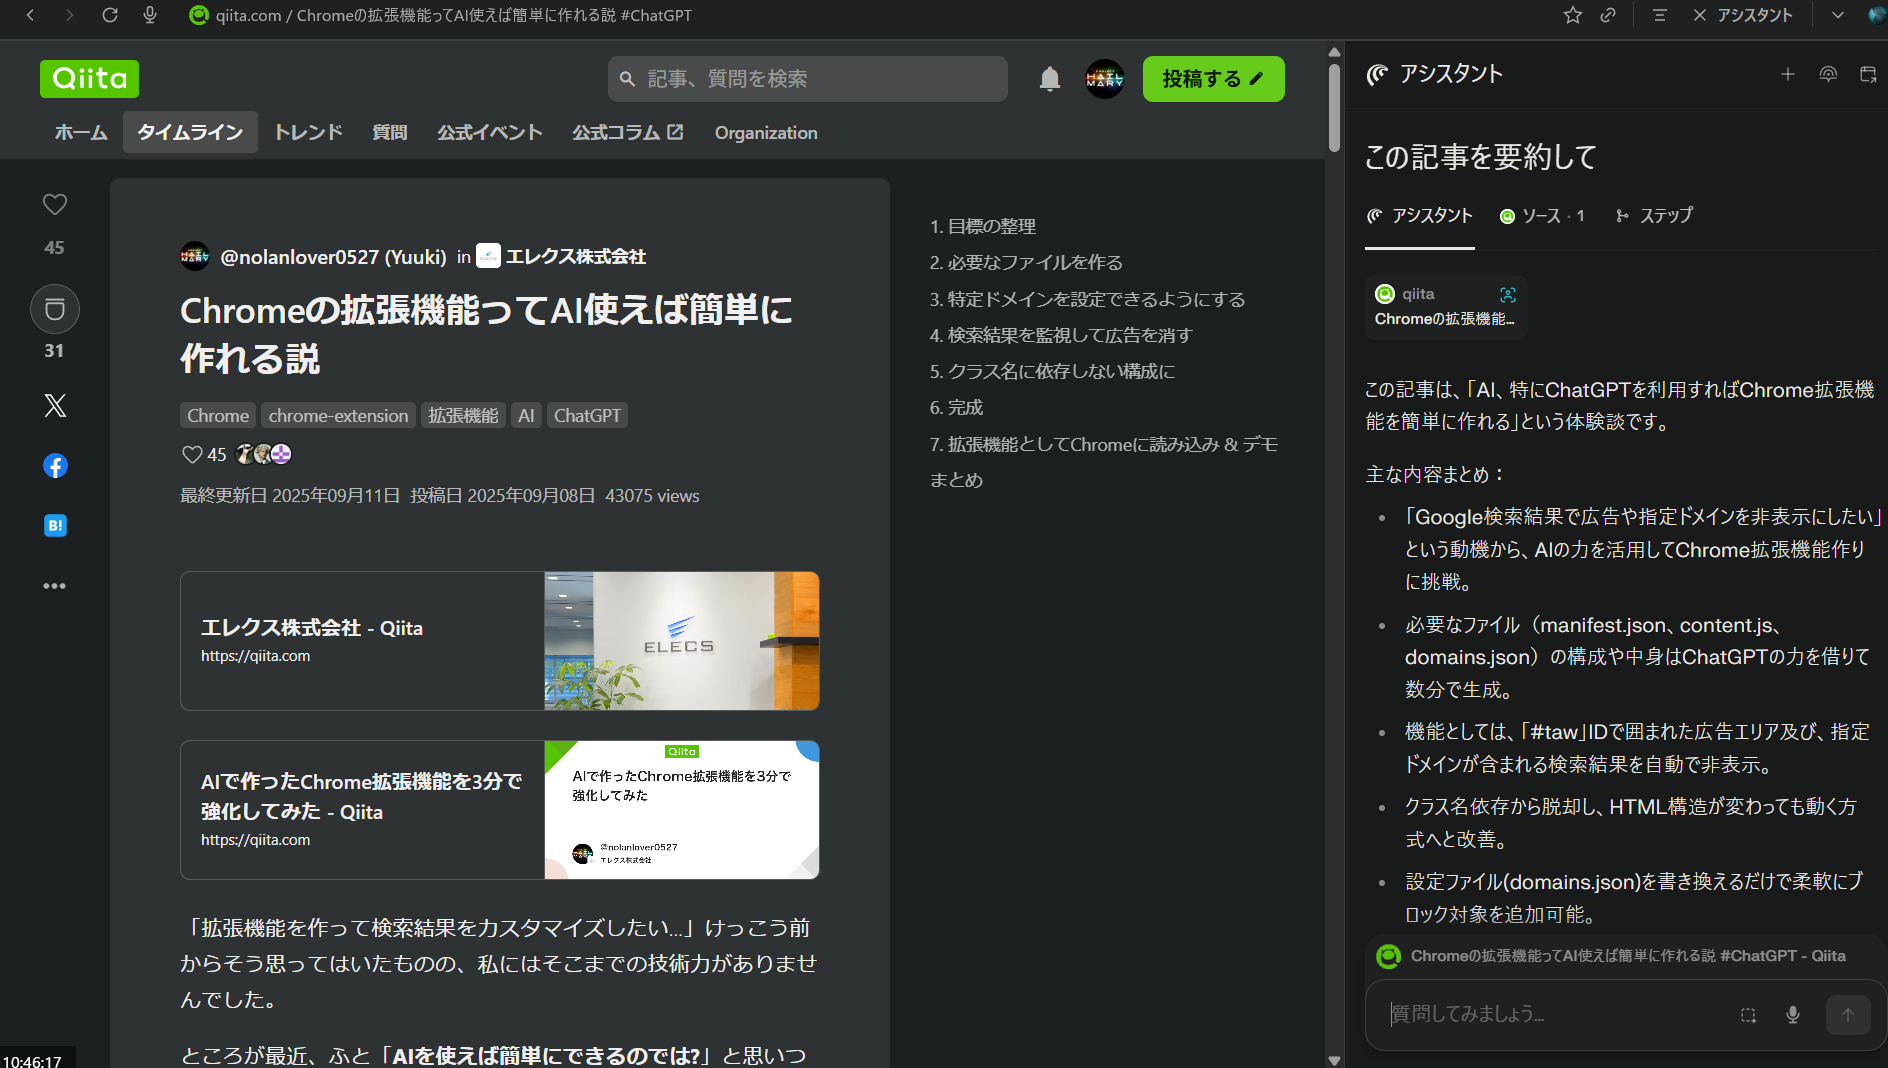
Task: Open the ソース tab in assistant panel
Action: [1541, 215]
